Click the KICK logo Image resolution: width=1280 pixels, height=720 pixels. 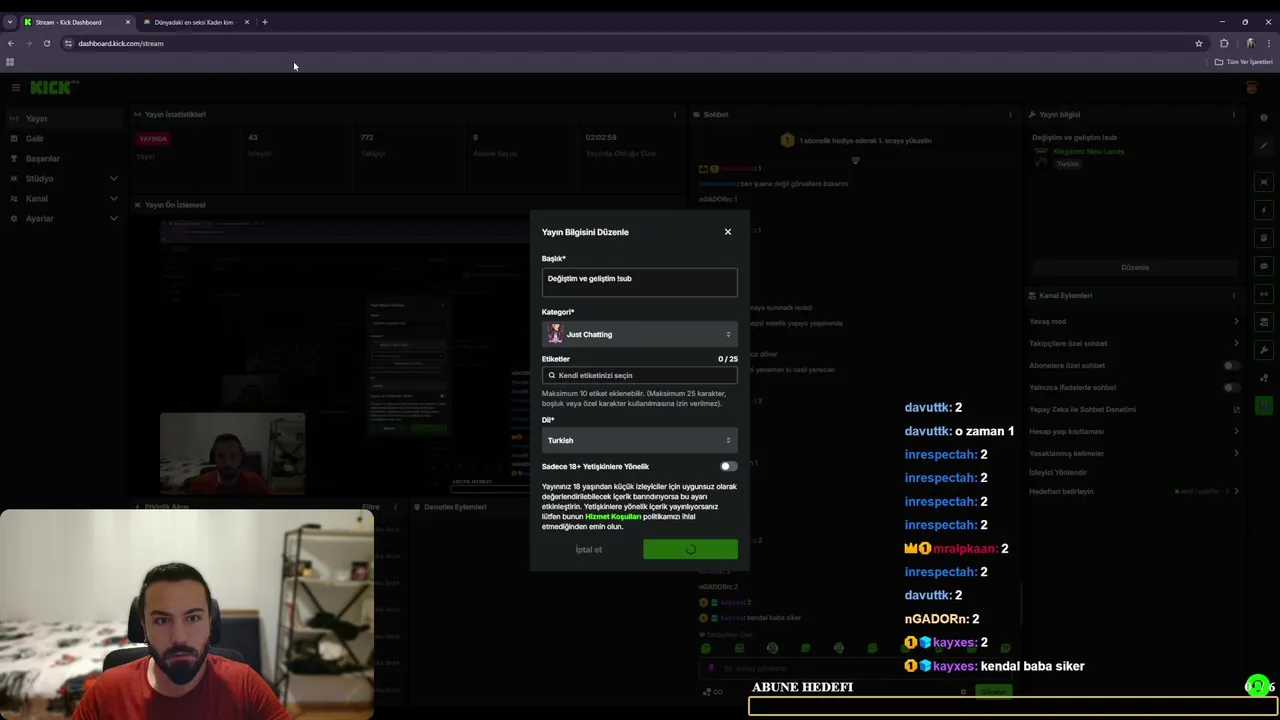pyautogui.click(x=53, y=88)
